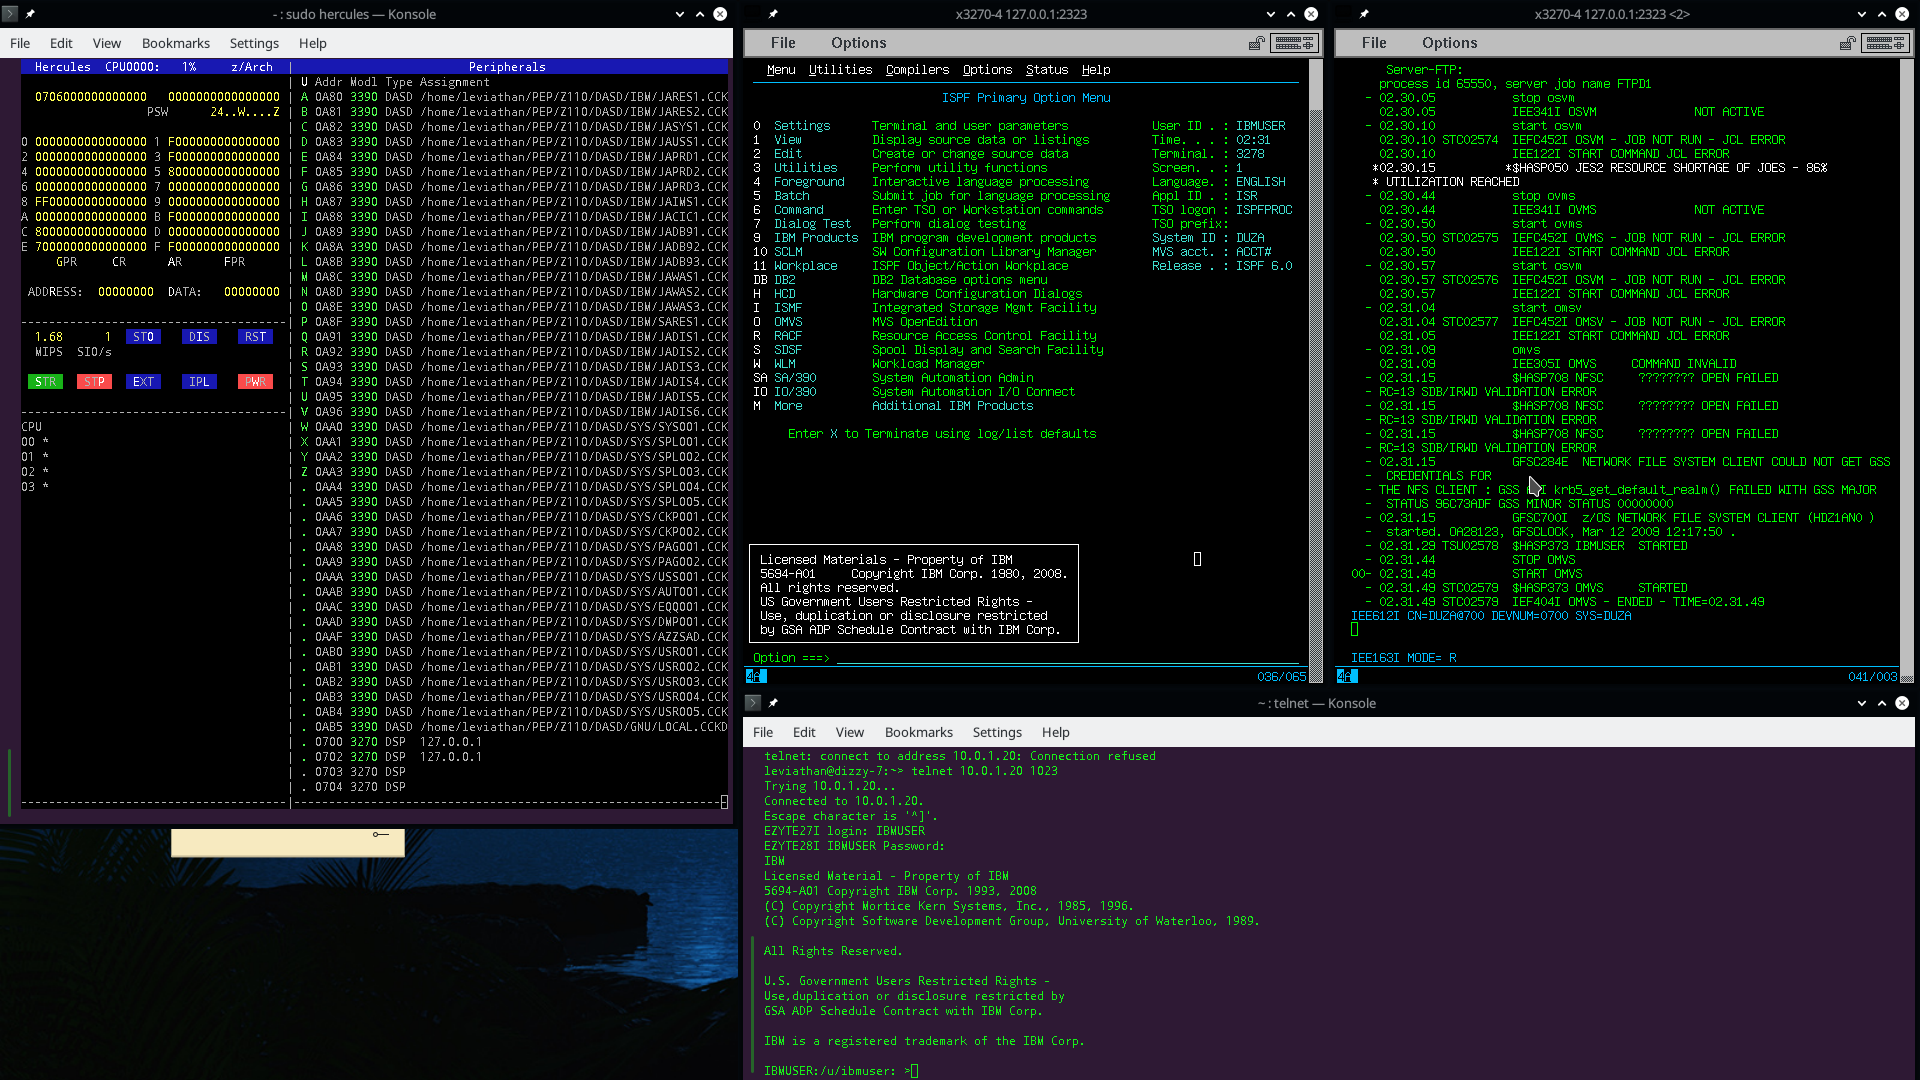
Task: Minimize the telnet Konsole window
Action: 1862,703
